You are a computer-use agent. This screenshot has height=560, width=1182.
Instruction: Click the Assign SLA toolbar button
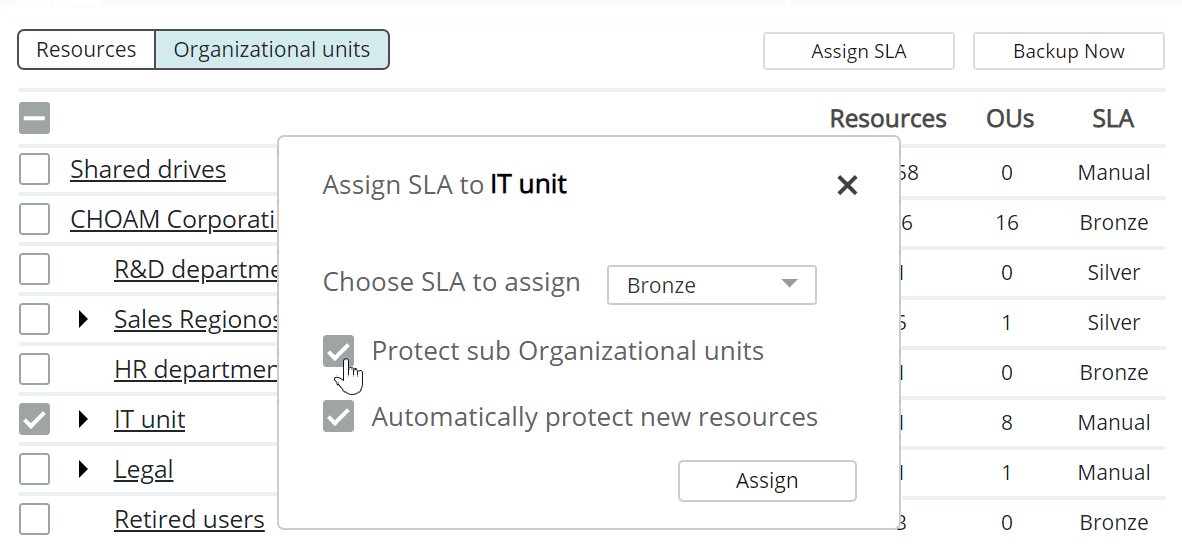point(858,52)
